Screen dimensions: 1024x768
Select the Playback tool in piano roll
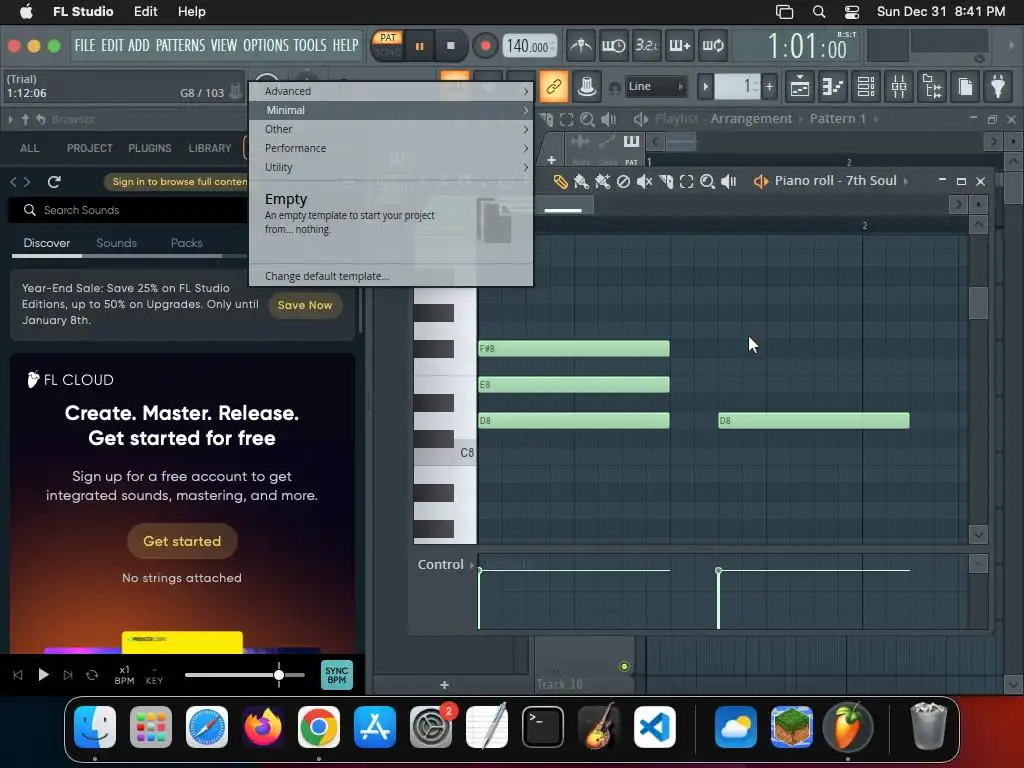(x=729, y=182)
